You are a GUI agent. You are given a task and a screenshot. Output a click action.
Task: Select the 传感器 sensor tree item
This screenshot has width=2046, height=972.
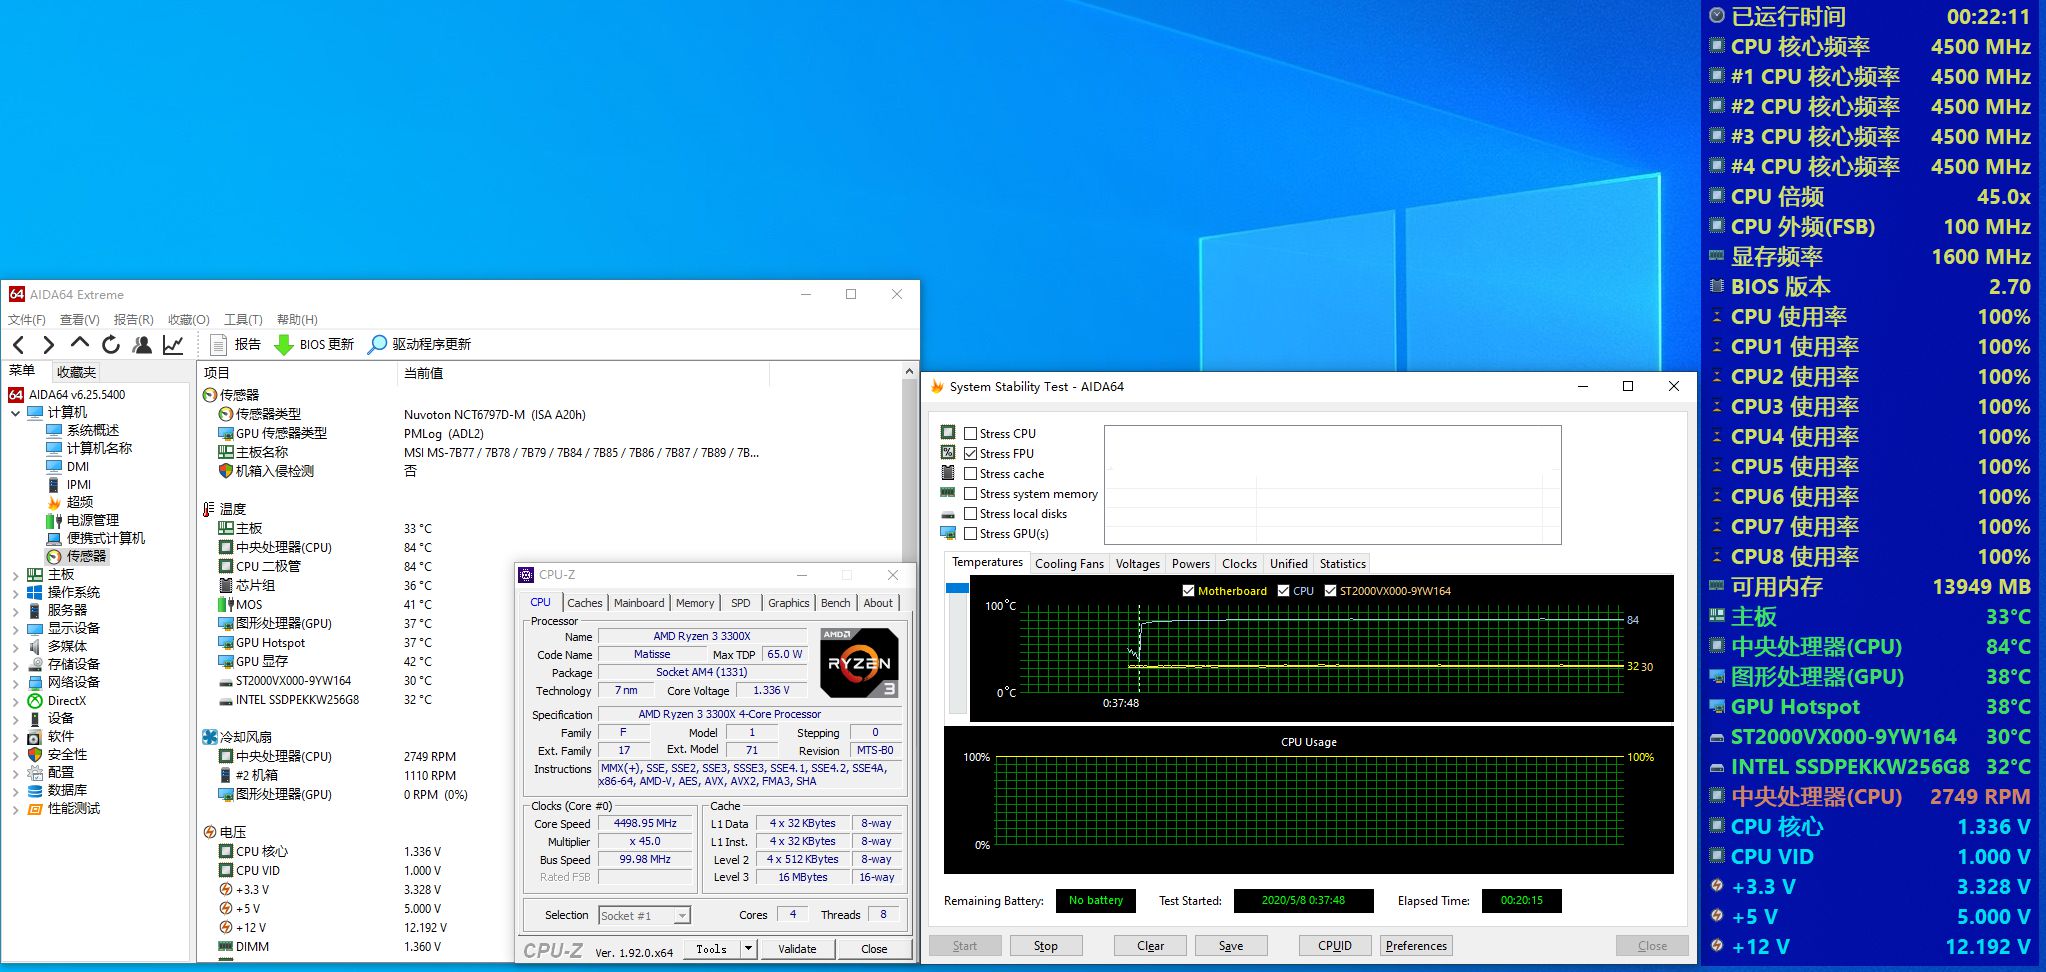(x=86, y=556)
